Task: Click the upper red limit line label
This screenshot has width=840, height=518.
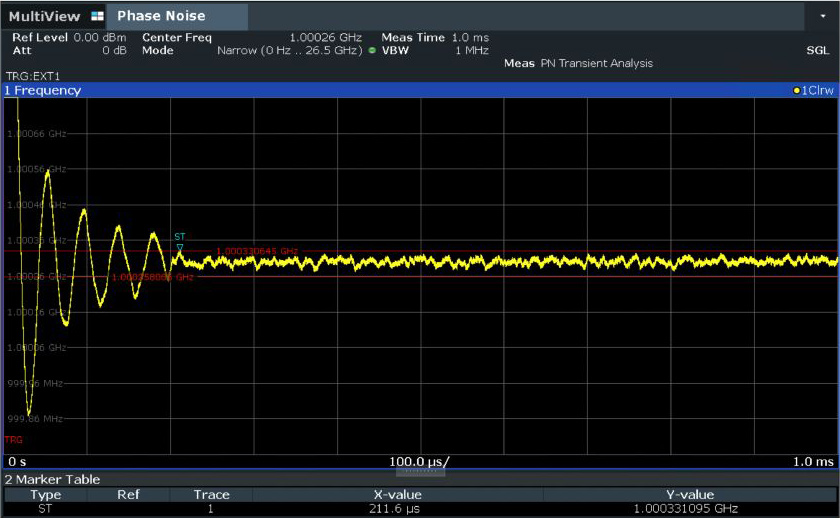Action: click(257, 251)
